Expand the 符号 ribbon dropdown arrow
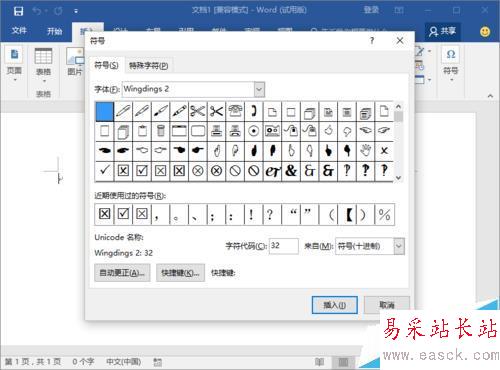The width and height of the screenshot is (500, 370). point(451,80)
